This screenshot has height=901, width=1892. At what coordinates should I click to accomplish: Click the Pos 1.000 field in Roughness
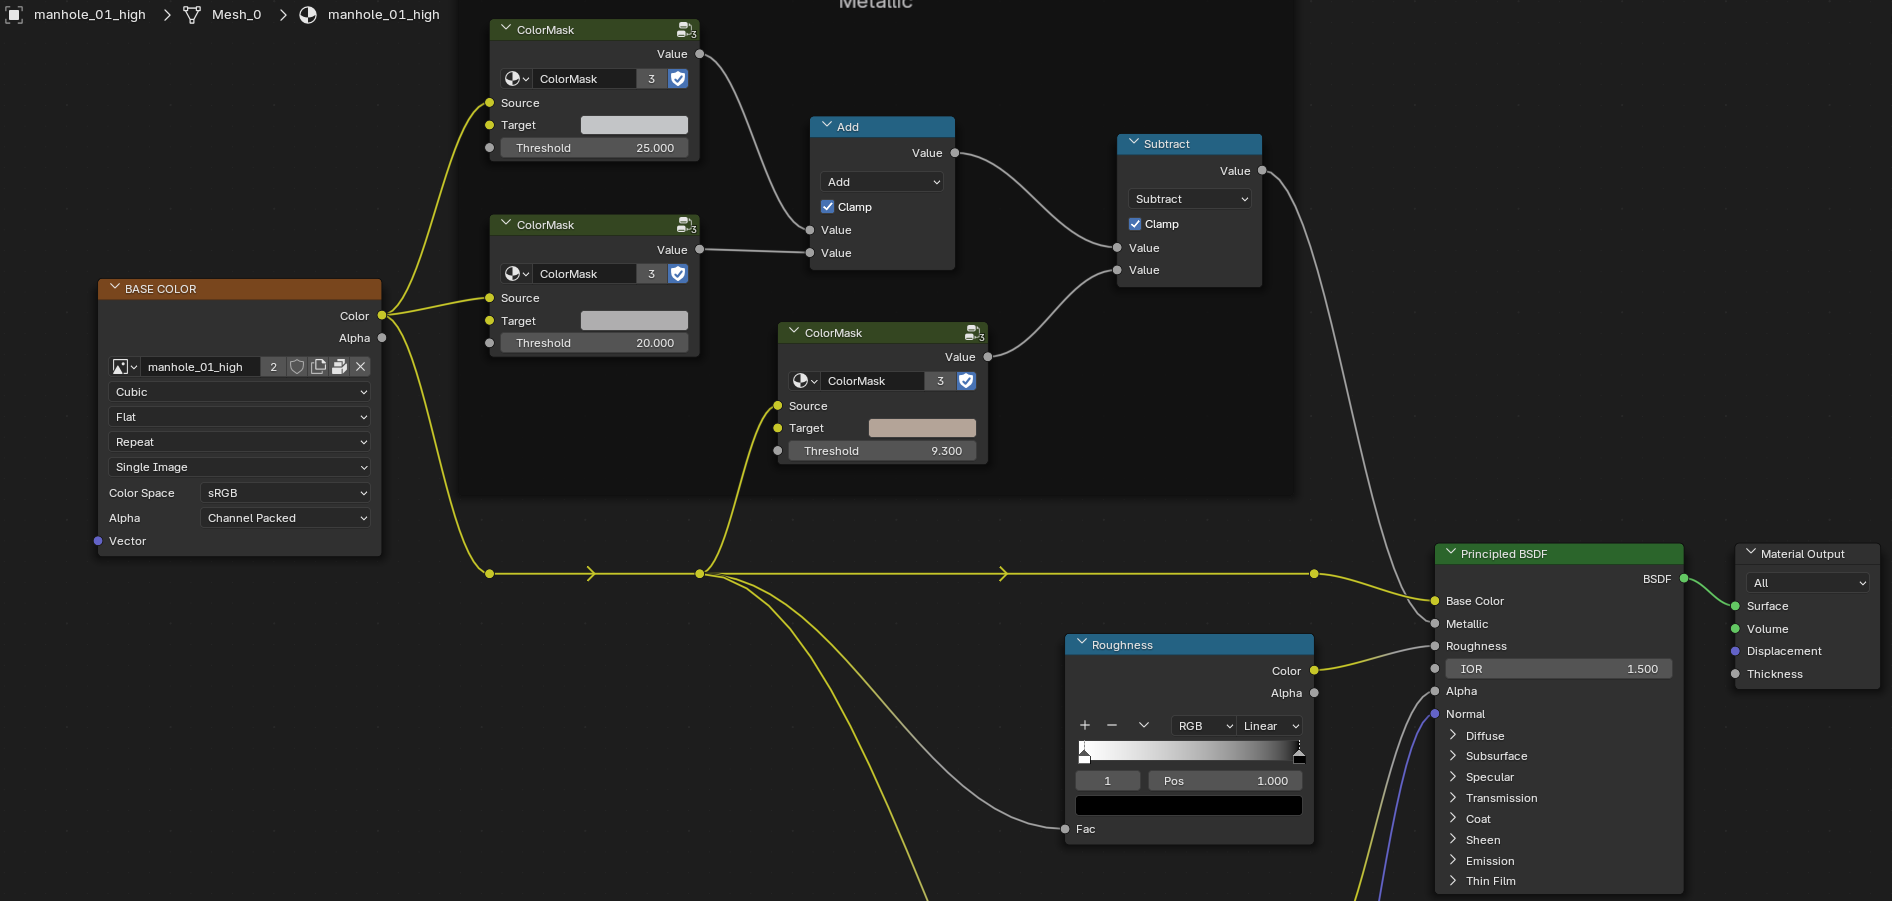pos(1225,781)
